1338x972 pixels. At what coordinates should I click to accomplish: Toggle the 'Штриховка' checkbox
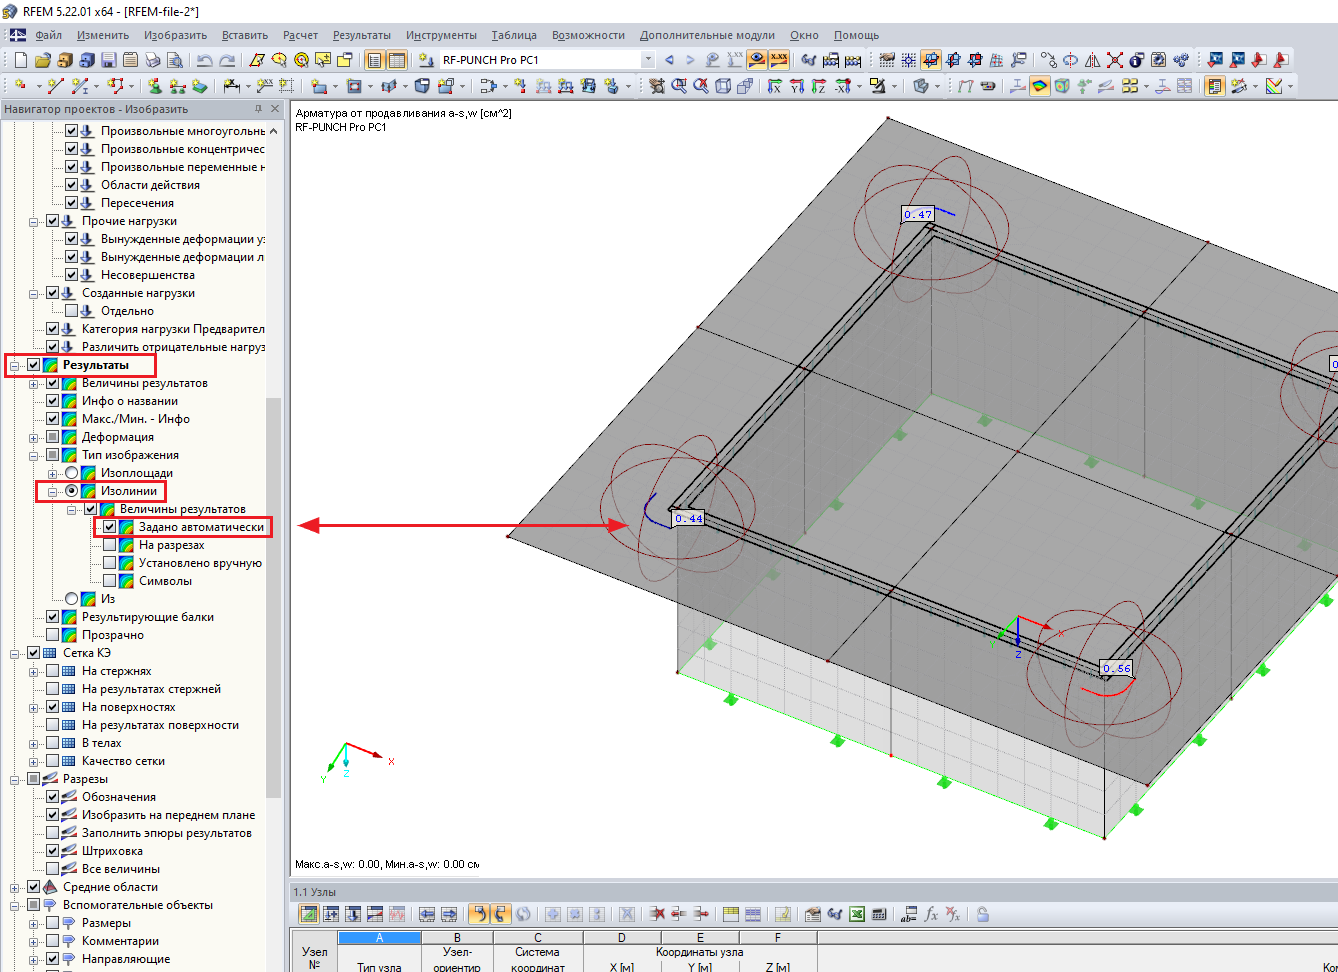(53, 851)
